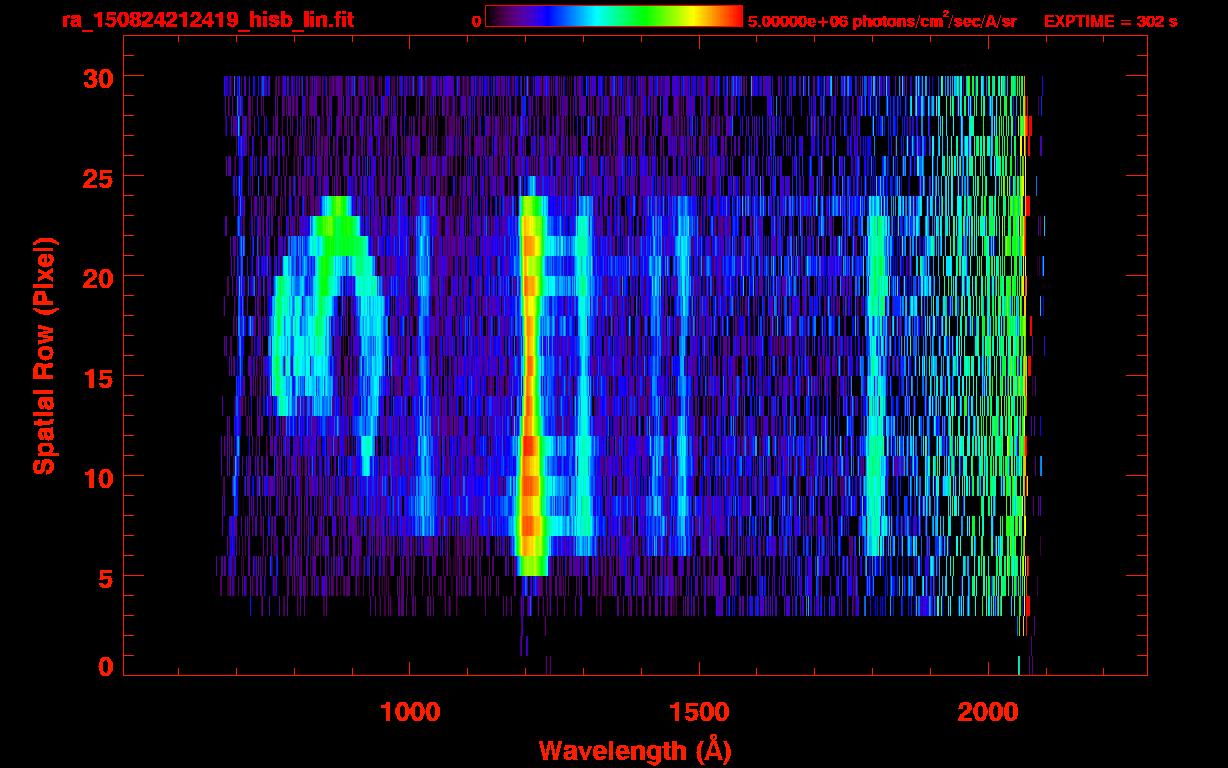Click the EXPTIME = 302 s text

point(1110,21)
